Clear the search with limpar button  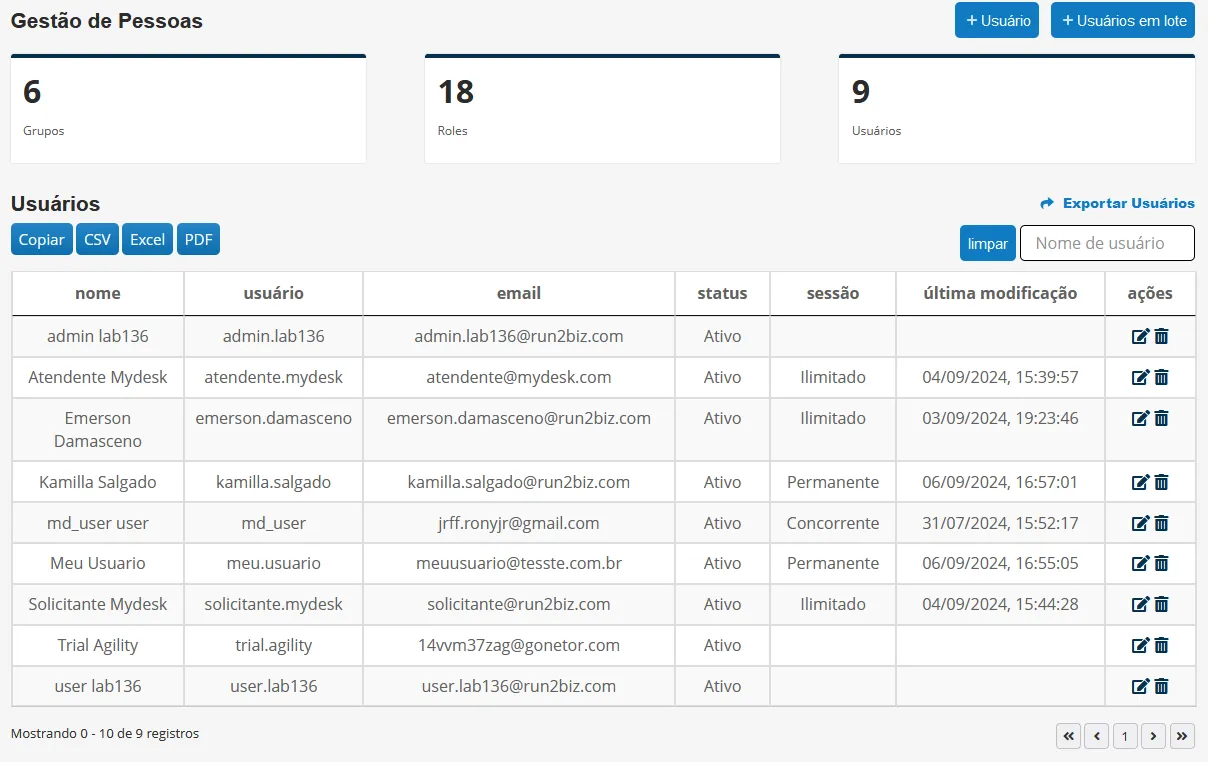click(988, 243)
